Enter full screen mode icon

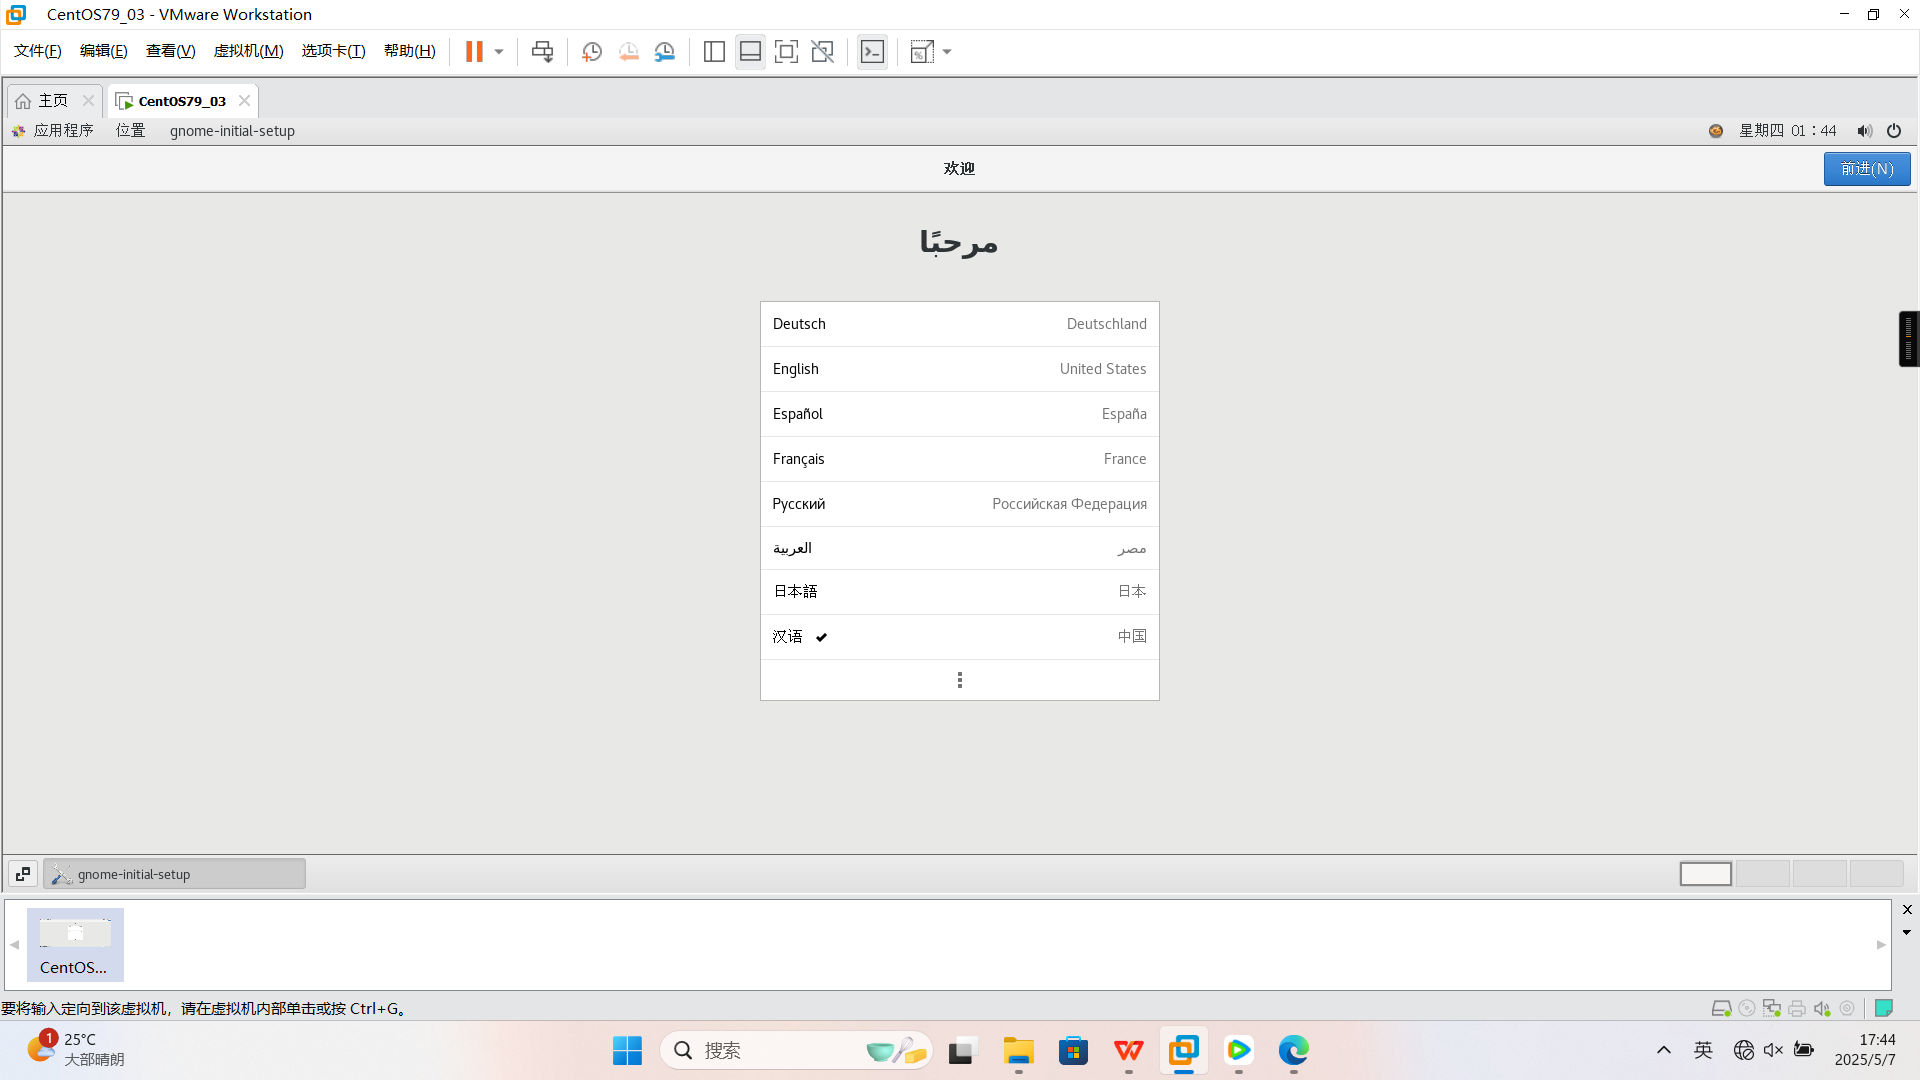(x=786, y=52)
